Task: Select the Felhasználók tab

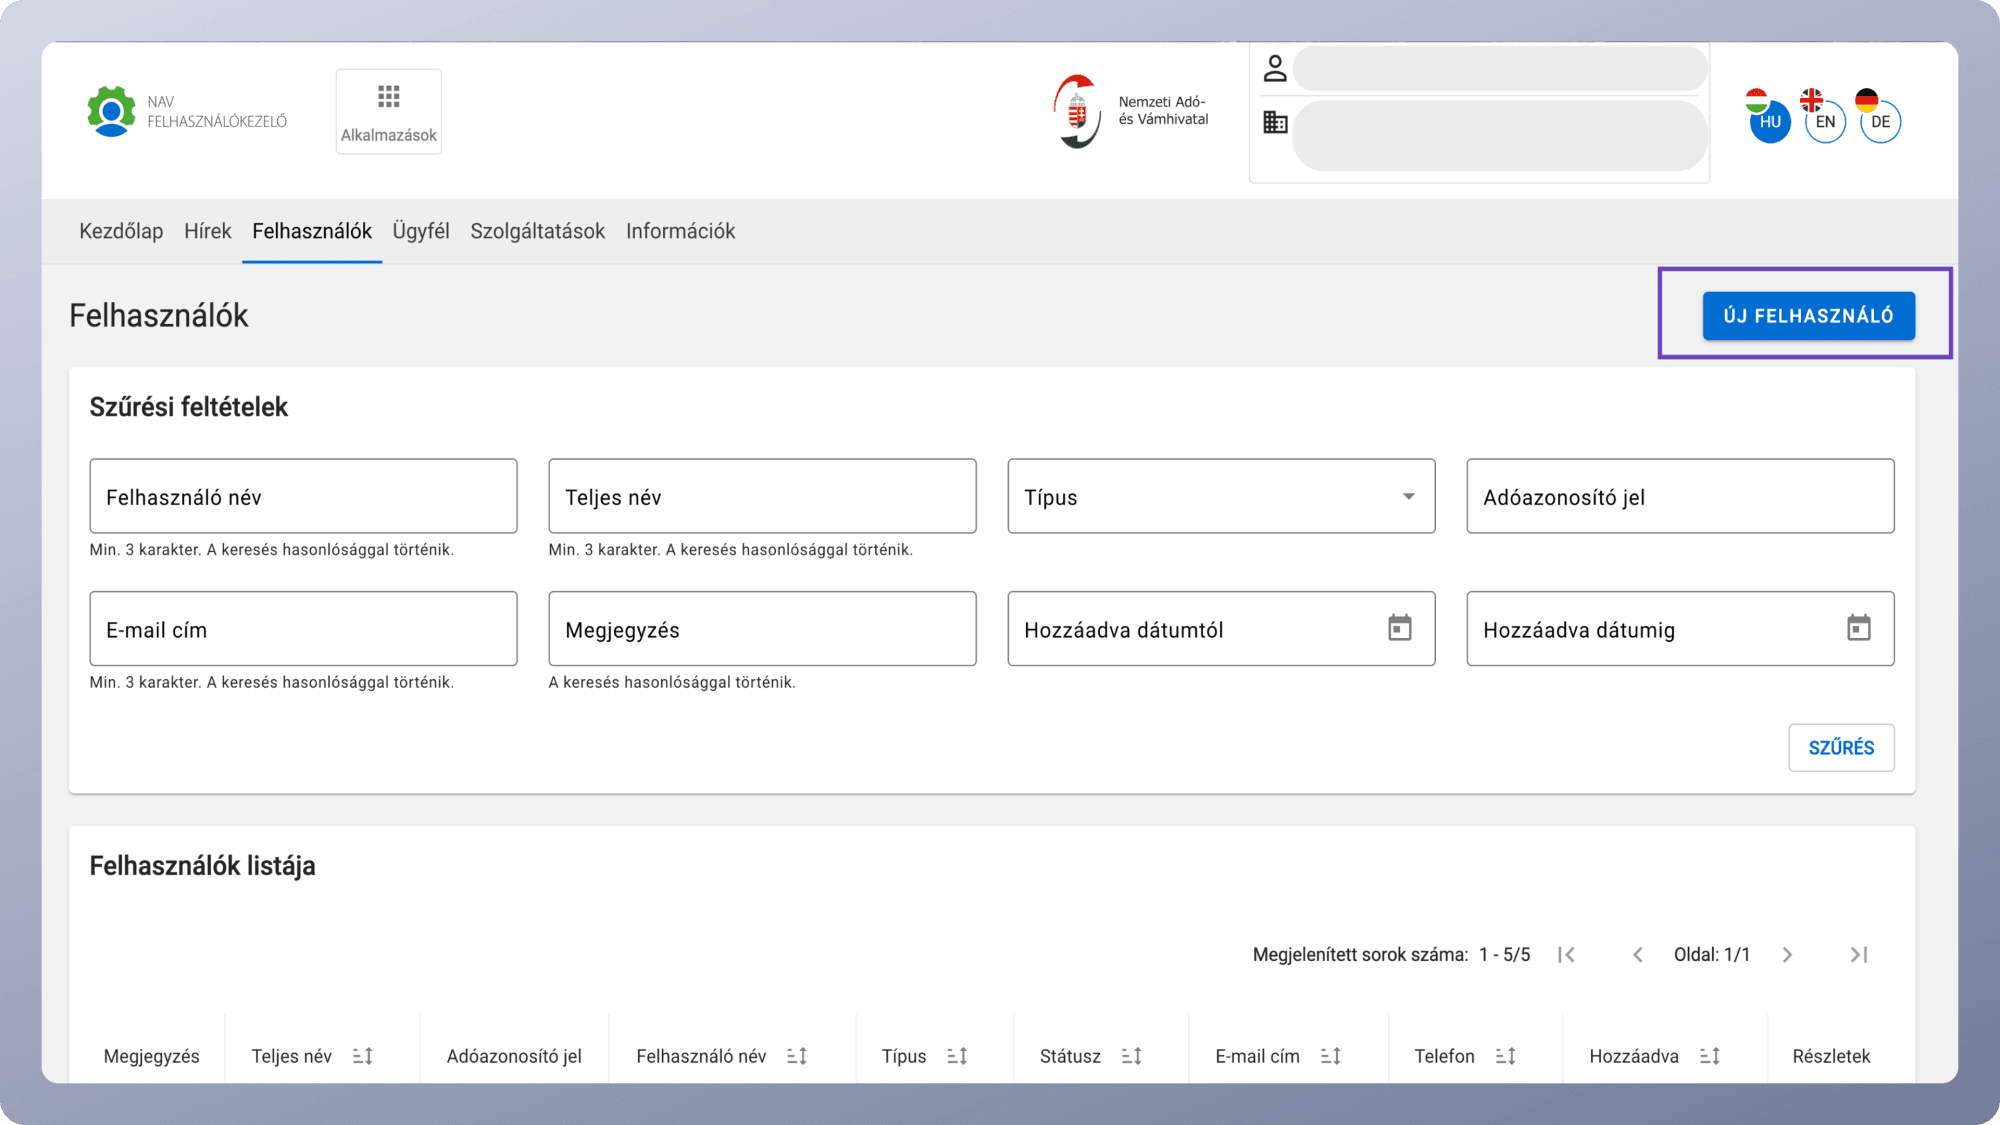Action: [x=312, y=231]
